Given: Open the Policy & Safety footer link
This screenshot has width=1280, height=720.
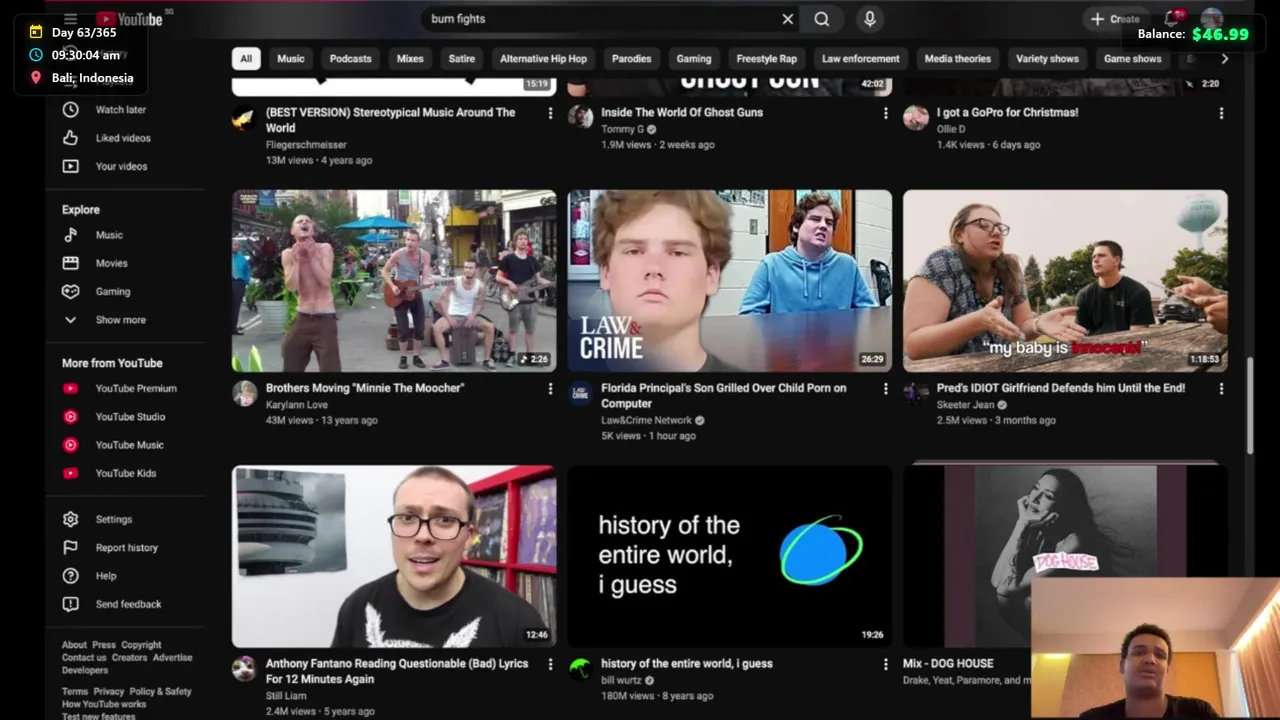Looking at the screenshot, I should (160, 692).
